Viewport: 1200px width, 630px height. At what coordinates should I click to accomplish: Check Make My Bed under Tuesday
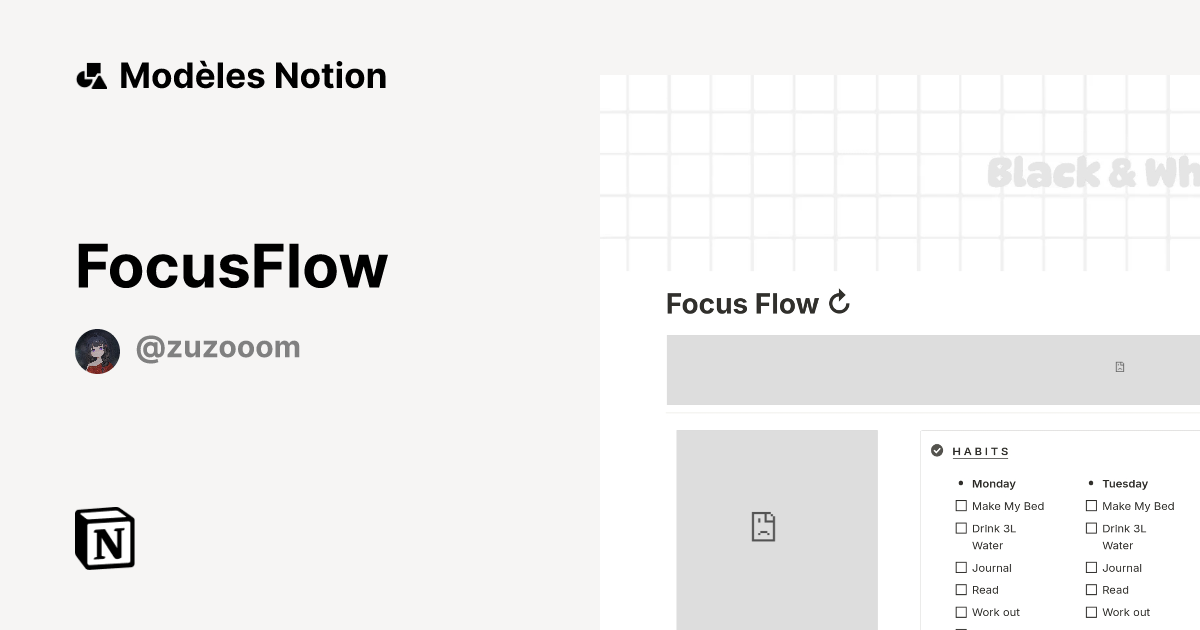tap(1091, 505)
